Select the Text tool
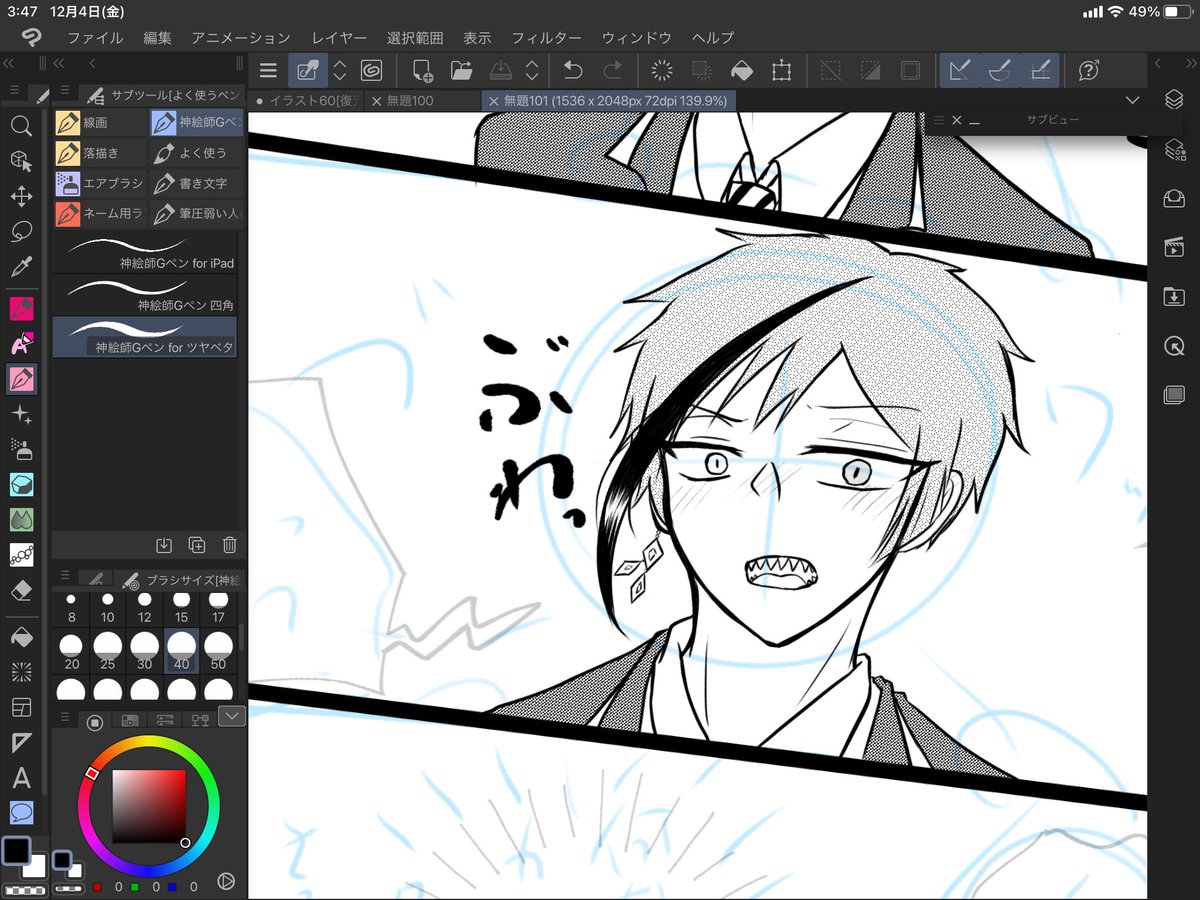The height and width of the screenshot is (900, 1200). pos(21,778)
